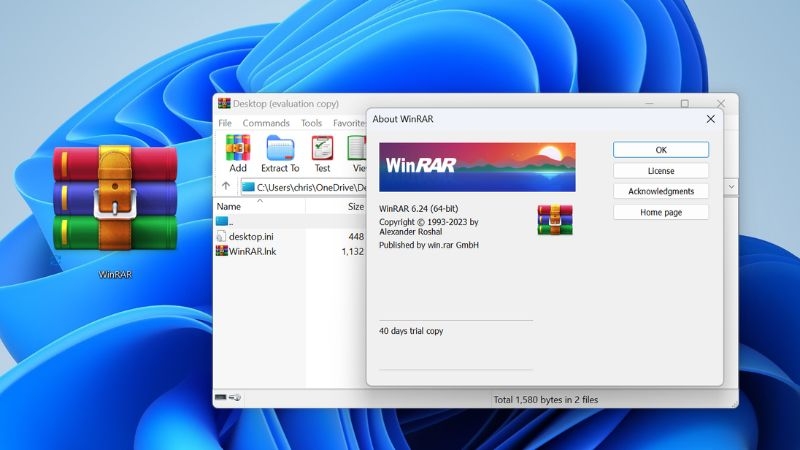Open the Home page button

point(661,212)
